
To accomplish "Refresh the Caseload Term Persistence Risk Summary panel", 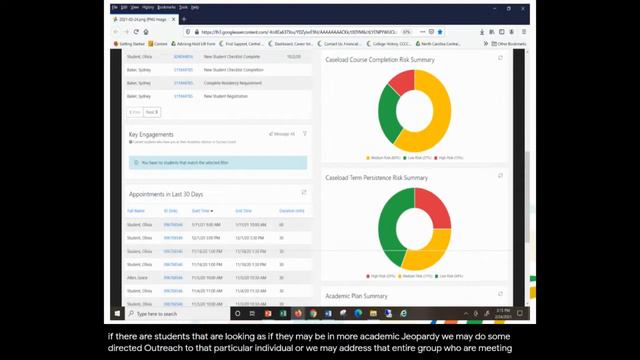I will pyautogui.click(x=500, y=176).
